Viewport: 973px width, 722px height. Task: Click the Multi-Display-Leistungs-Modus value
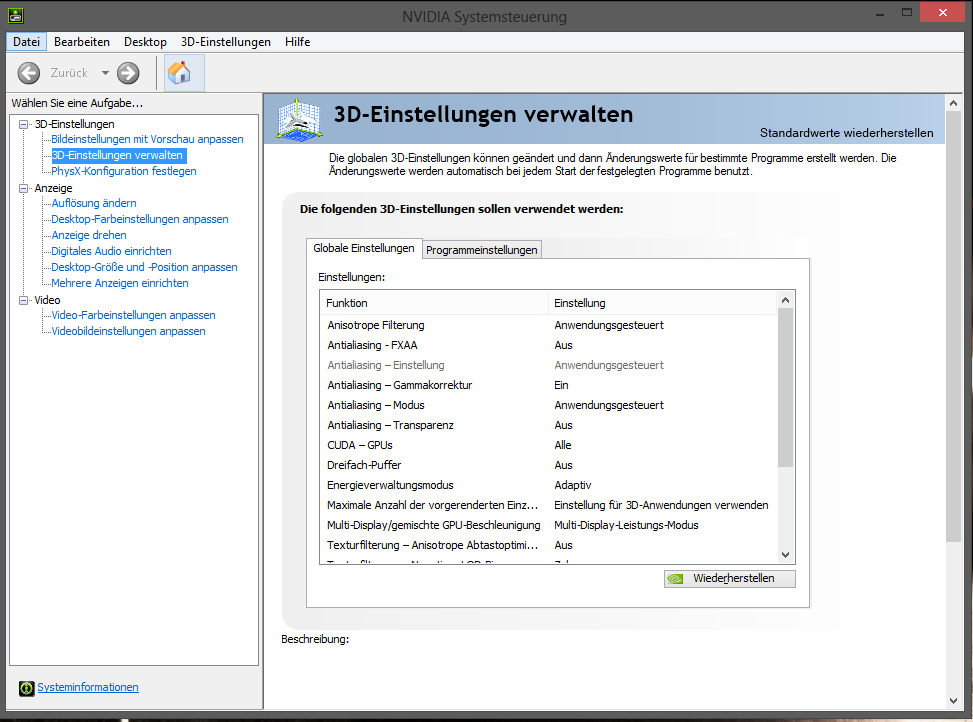(626, 525)
